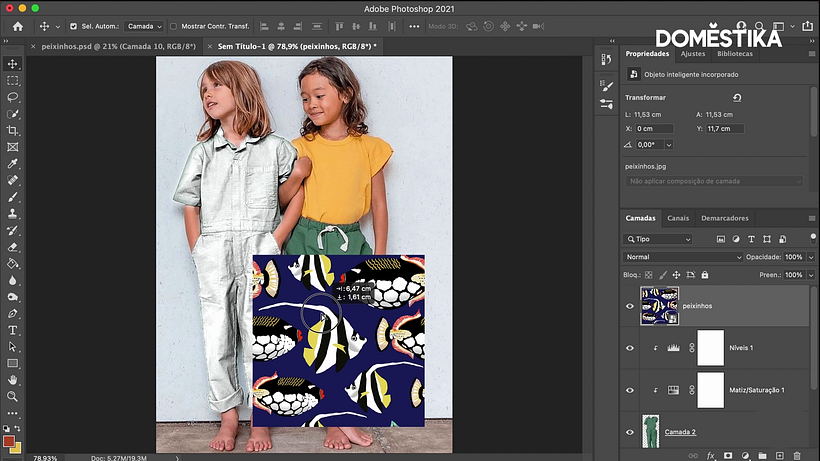Select the History Brush tool

(x=13, y=230)
